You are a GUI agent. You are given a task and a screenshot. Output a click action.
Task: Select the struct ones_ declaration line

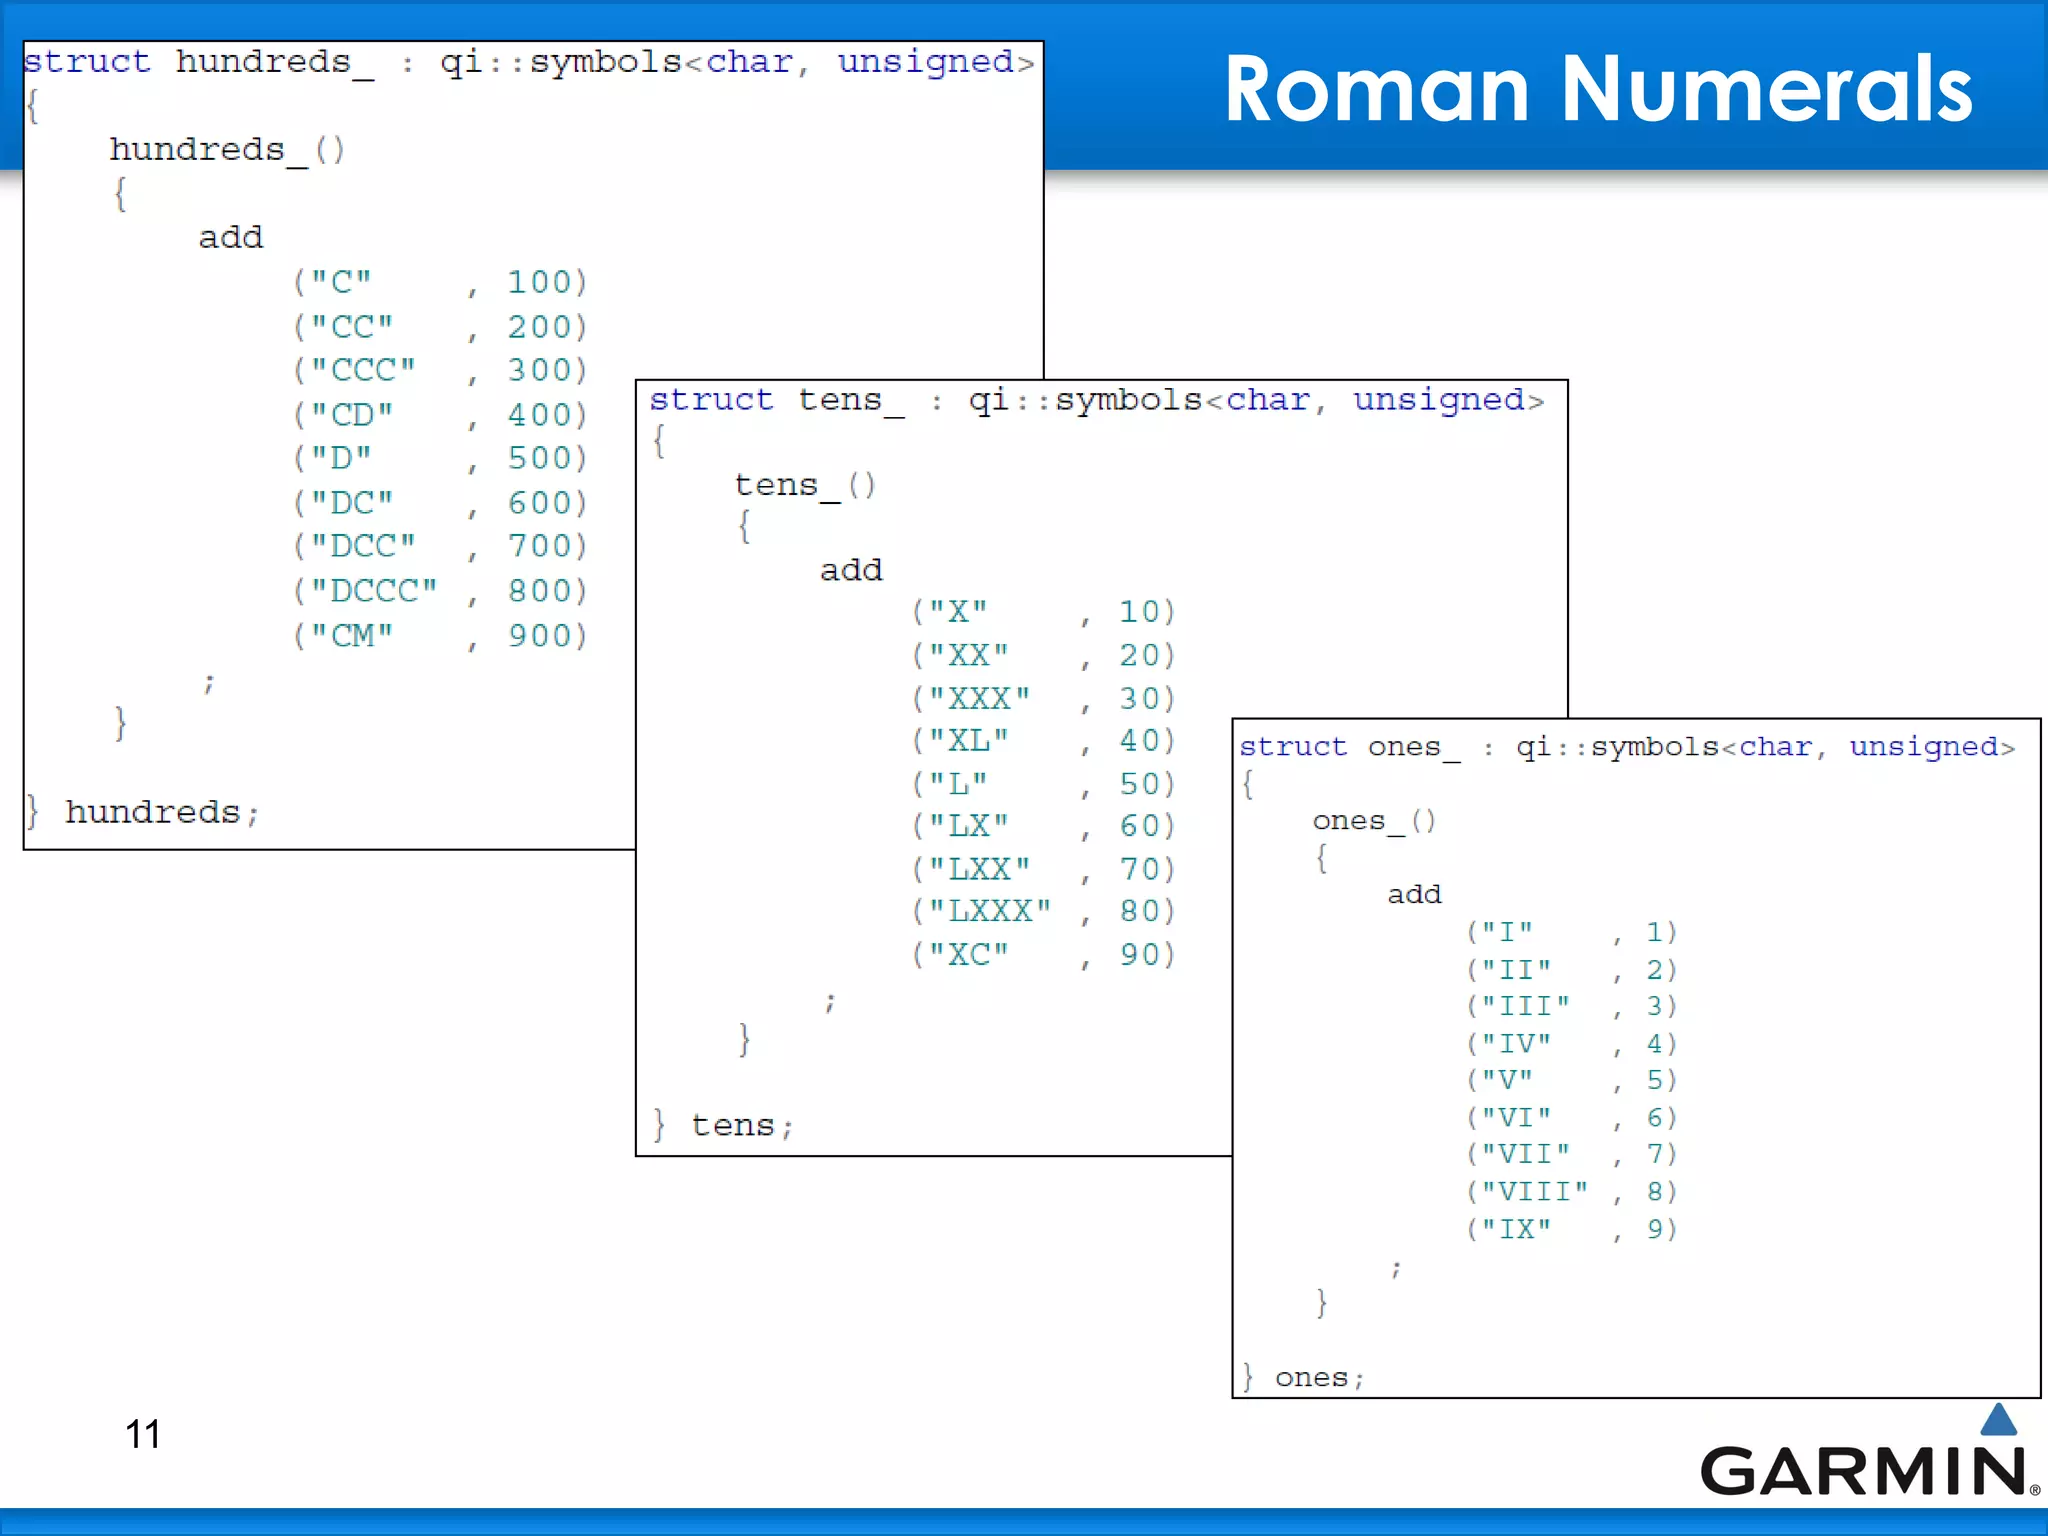(1627, 747)
